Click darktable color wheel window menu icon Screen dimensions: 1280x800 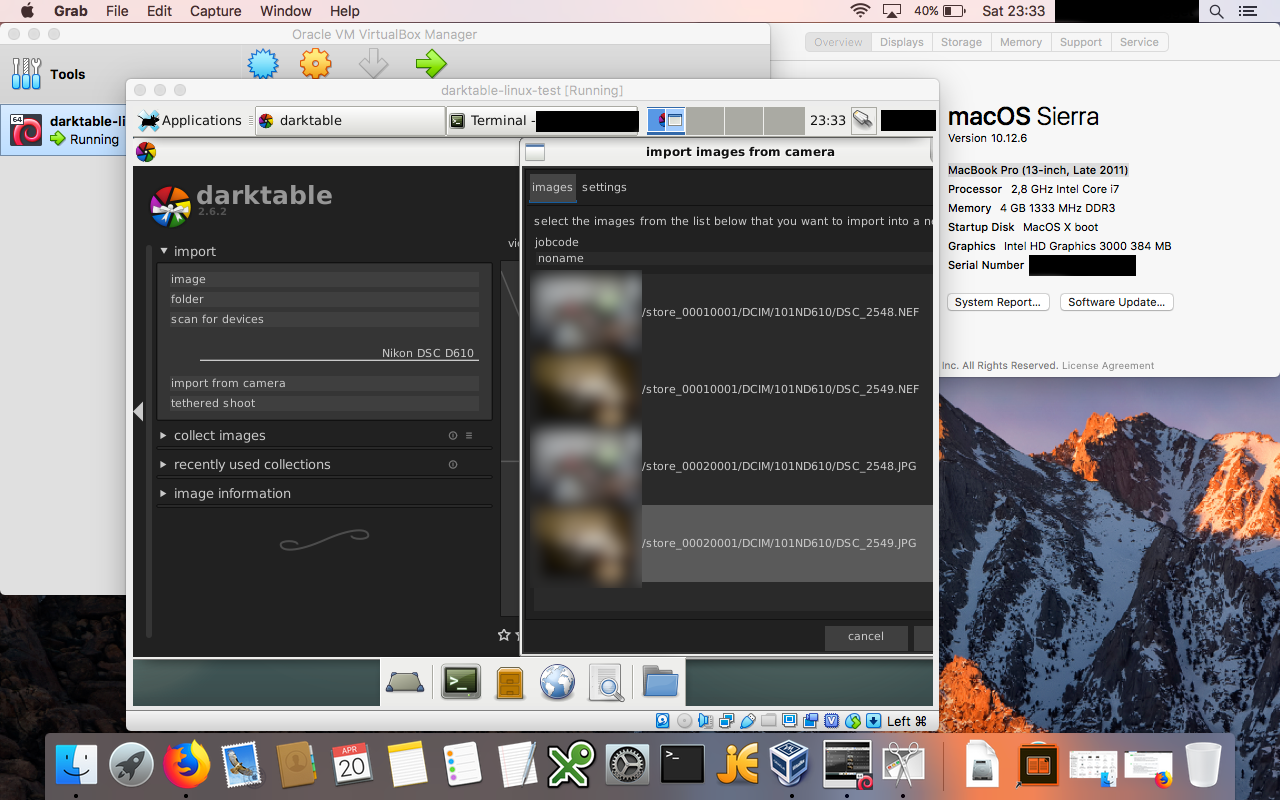click(146, 152)
